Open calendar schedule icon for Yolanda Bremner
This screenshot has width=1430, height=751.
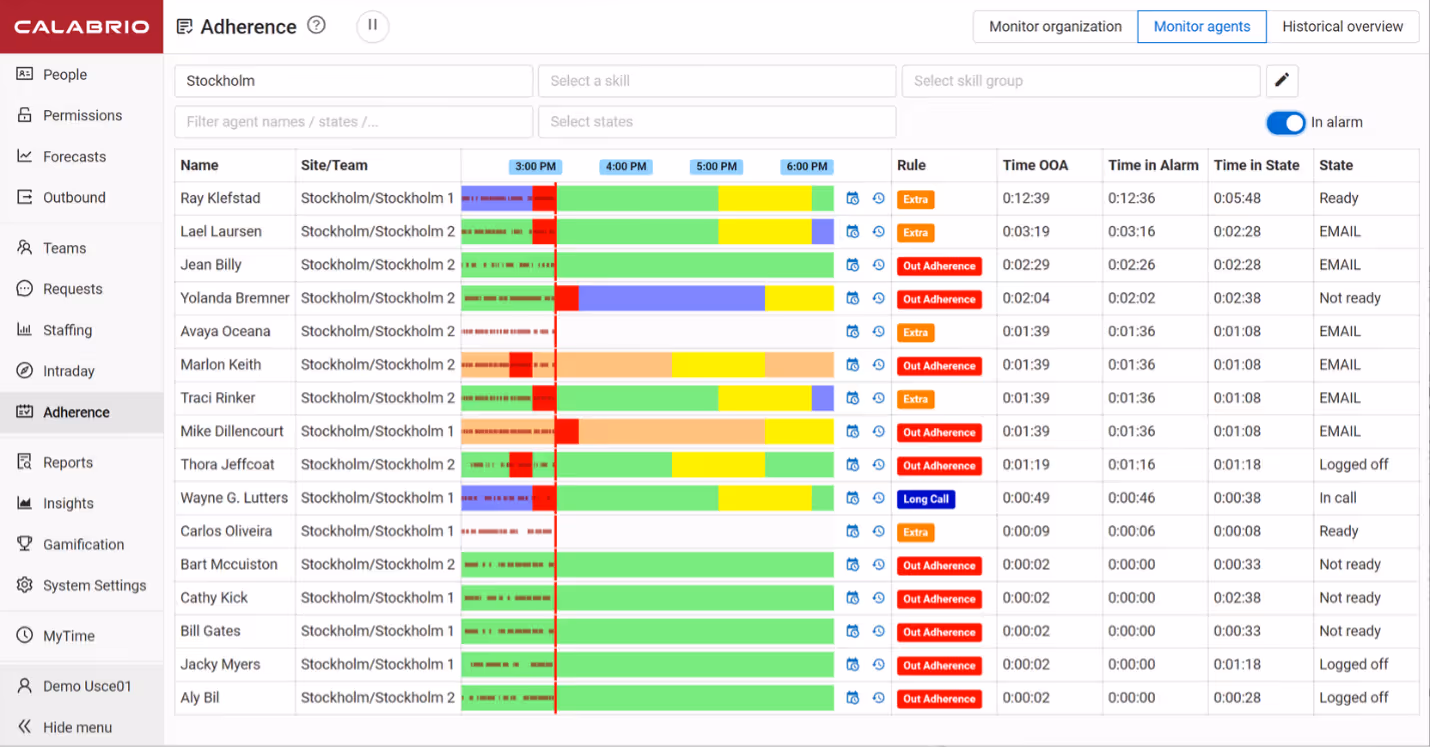(853, 298)
